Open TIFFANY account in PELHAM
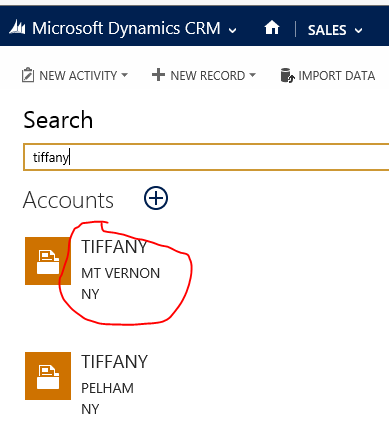389x431 pixels. click(x=114, y=362)
